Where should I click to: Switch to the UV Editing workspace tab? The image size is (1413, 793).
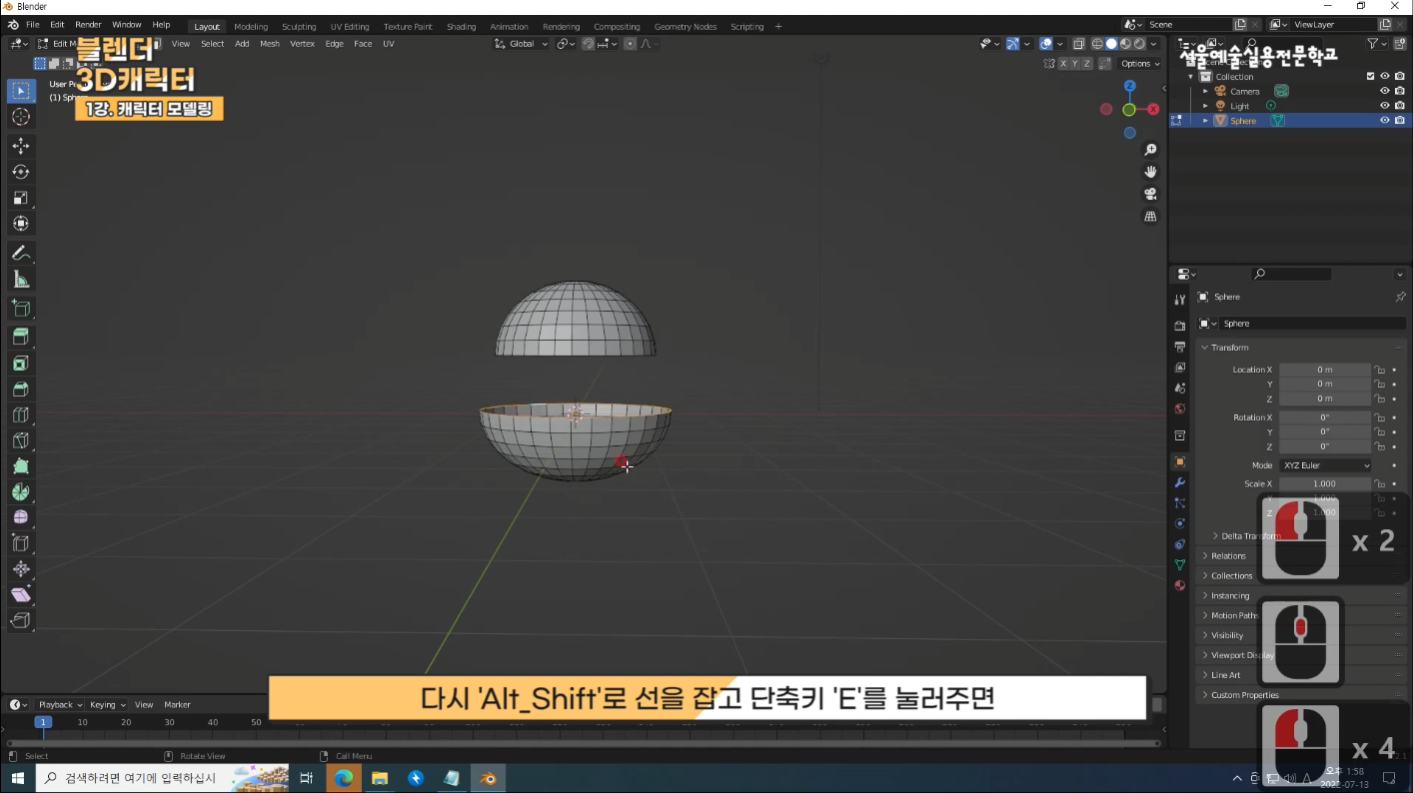tap(350, 27)
